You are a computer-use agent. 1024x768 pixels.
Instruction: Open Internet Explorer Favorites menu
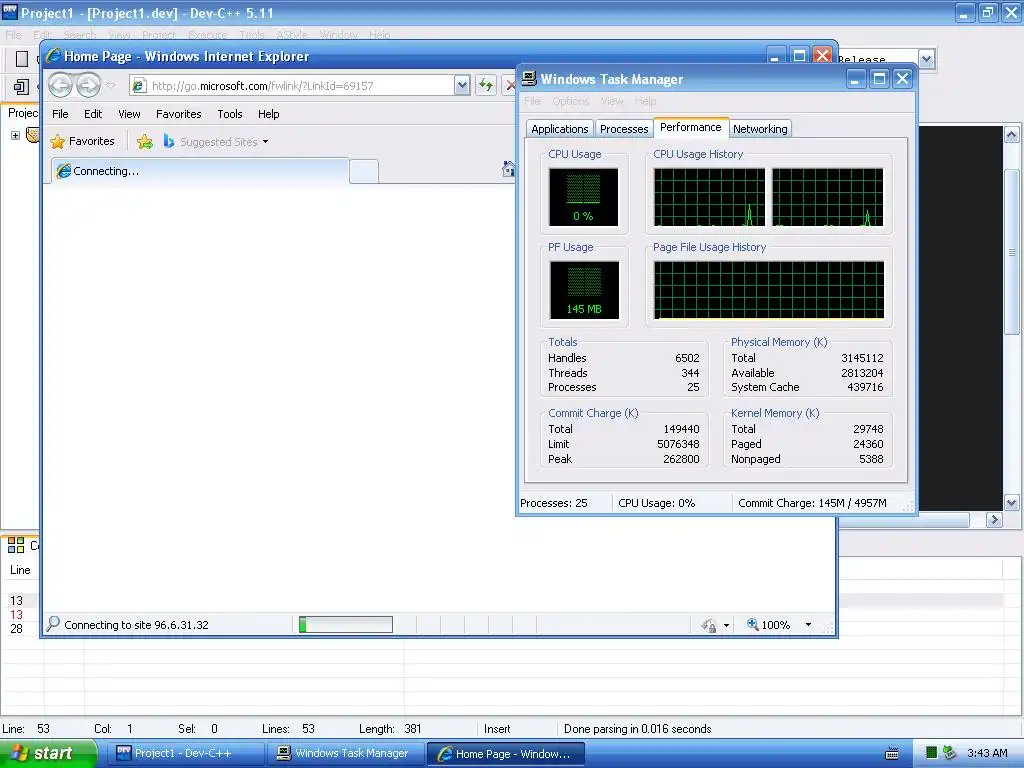pos(178,114)
